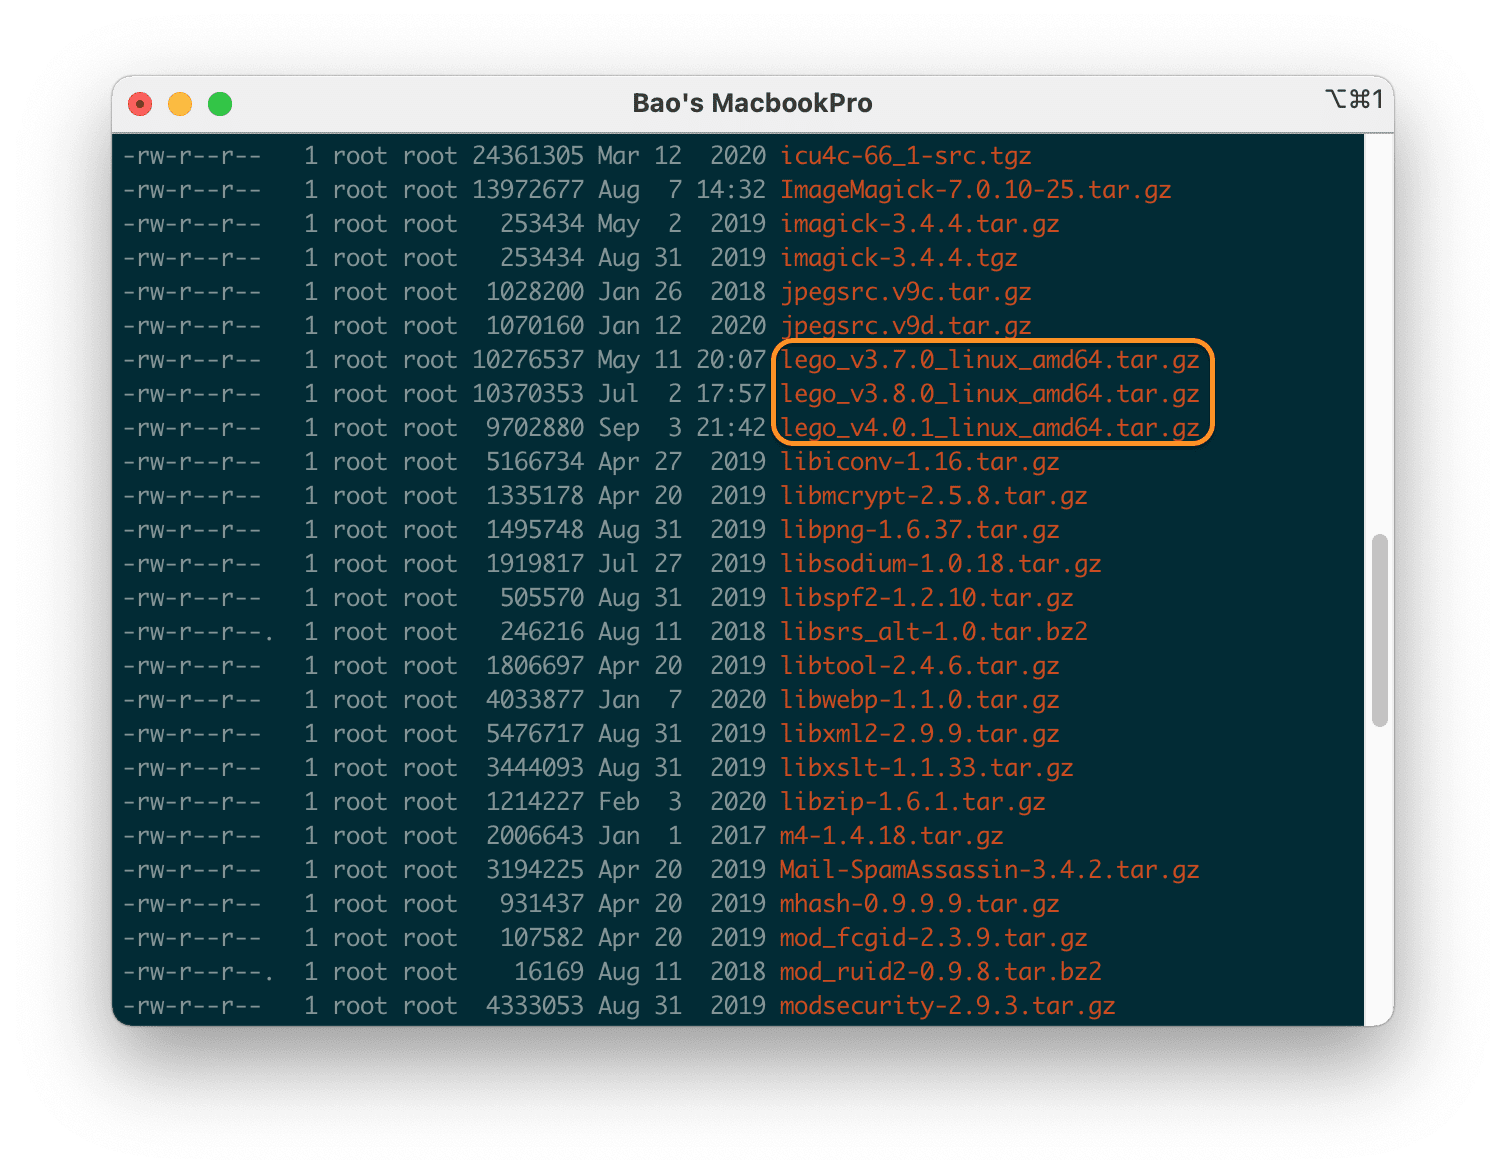Select the lego_v3.8.0_linux_amd64.tar.gz file
Viewport: 1506px width, 1174px height.
[x=989, y=393]
